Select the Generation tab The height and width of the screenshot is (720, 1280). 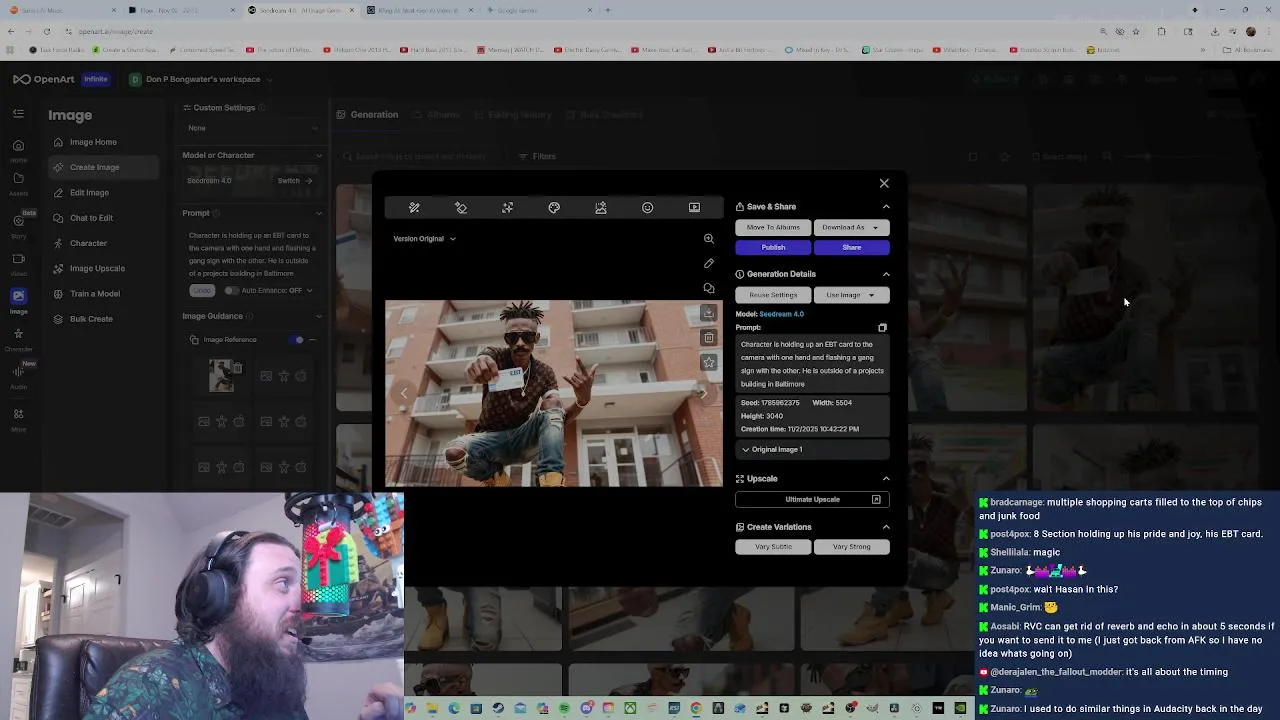(x=367, y=114)
